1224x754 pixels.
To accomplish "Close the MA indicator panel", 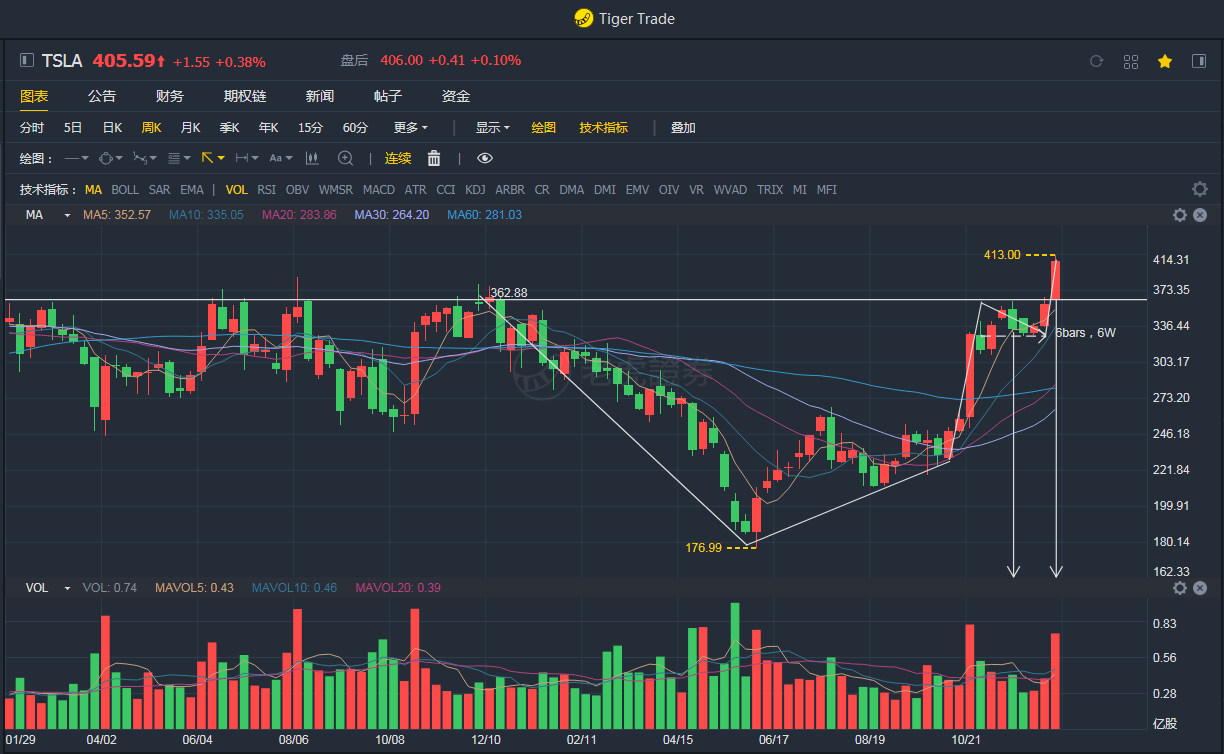I will 1200,215.
